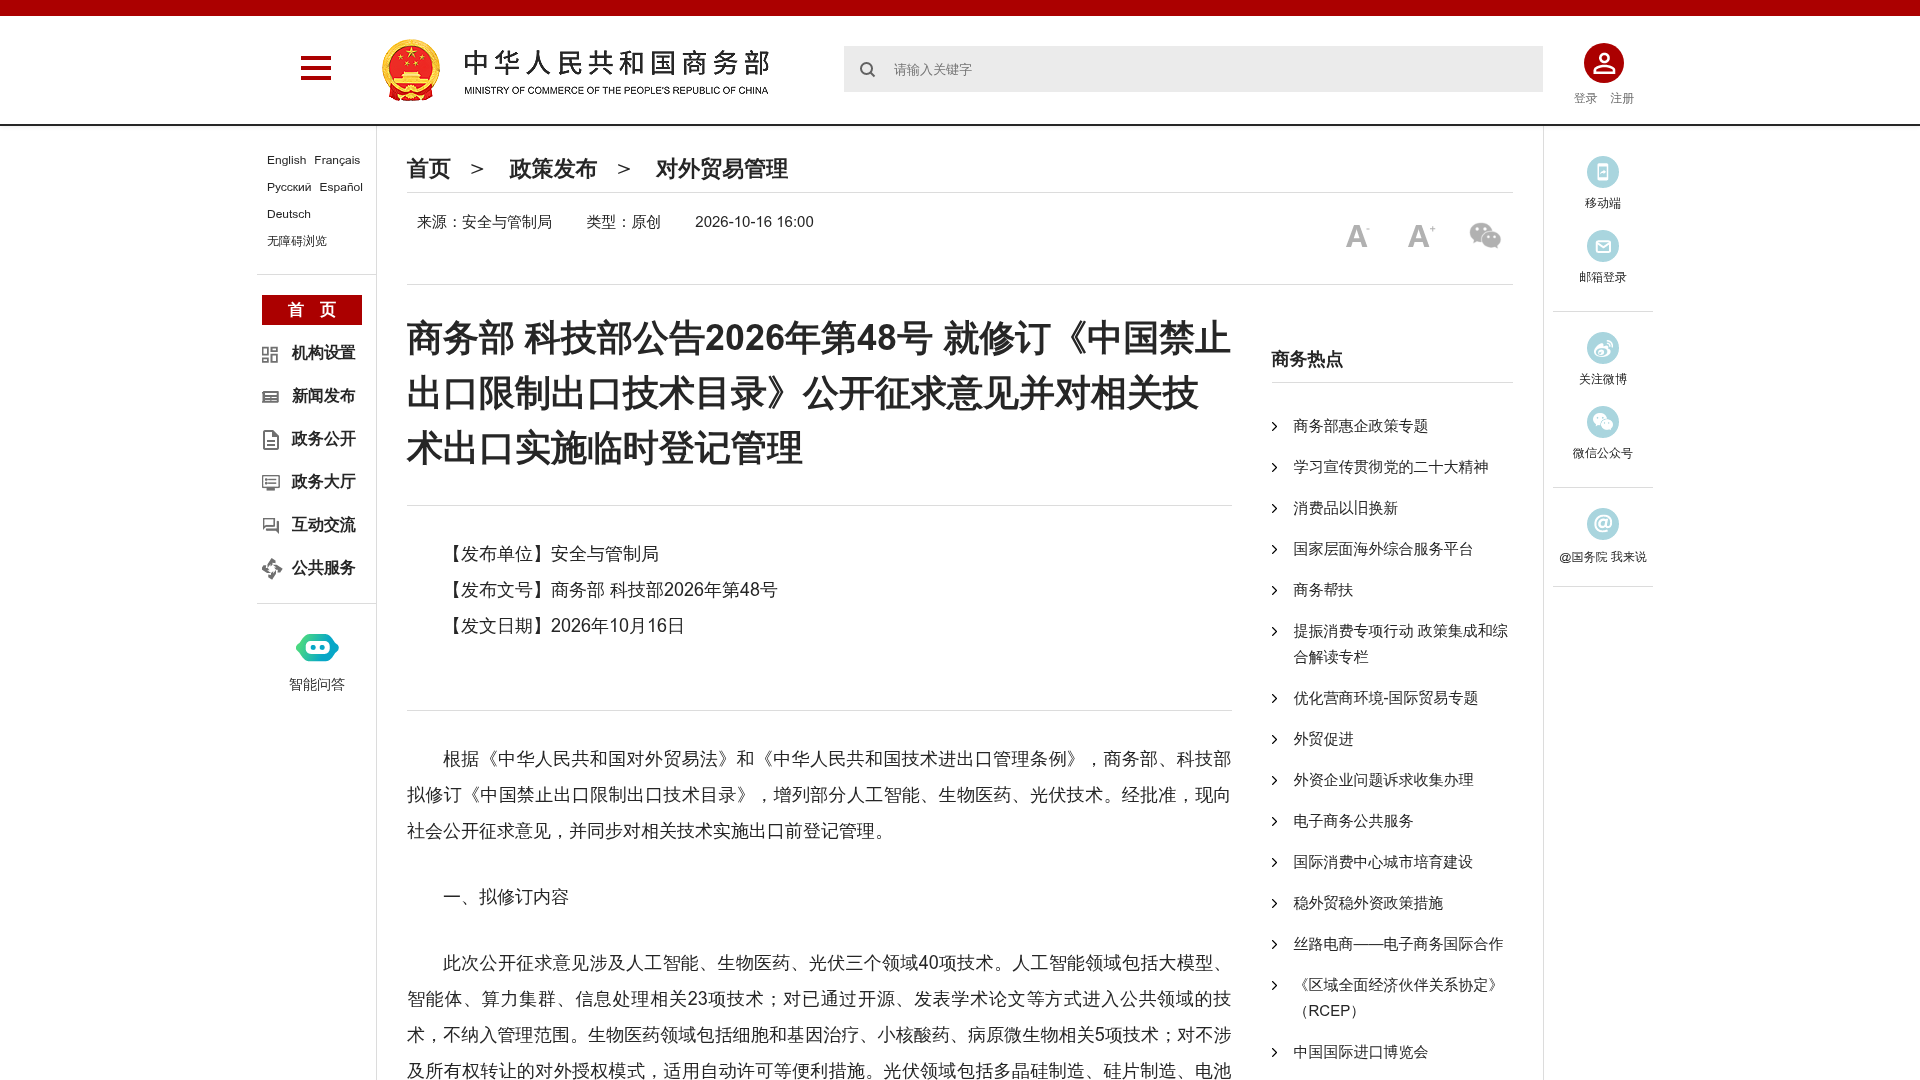Expand the 商务帮扶 chevron

click(1274, 590)
